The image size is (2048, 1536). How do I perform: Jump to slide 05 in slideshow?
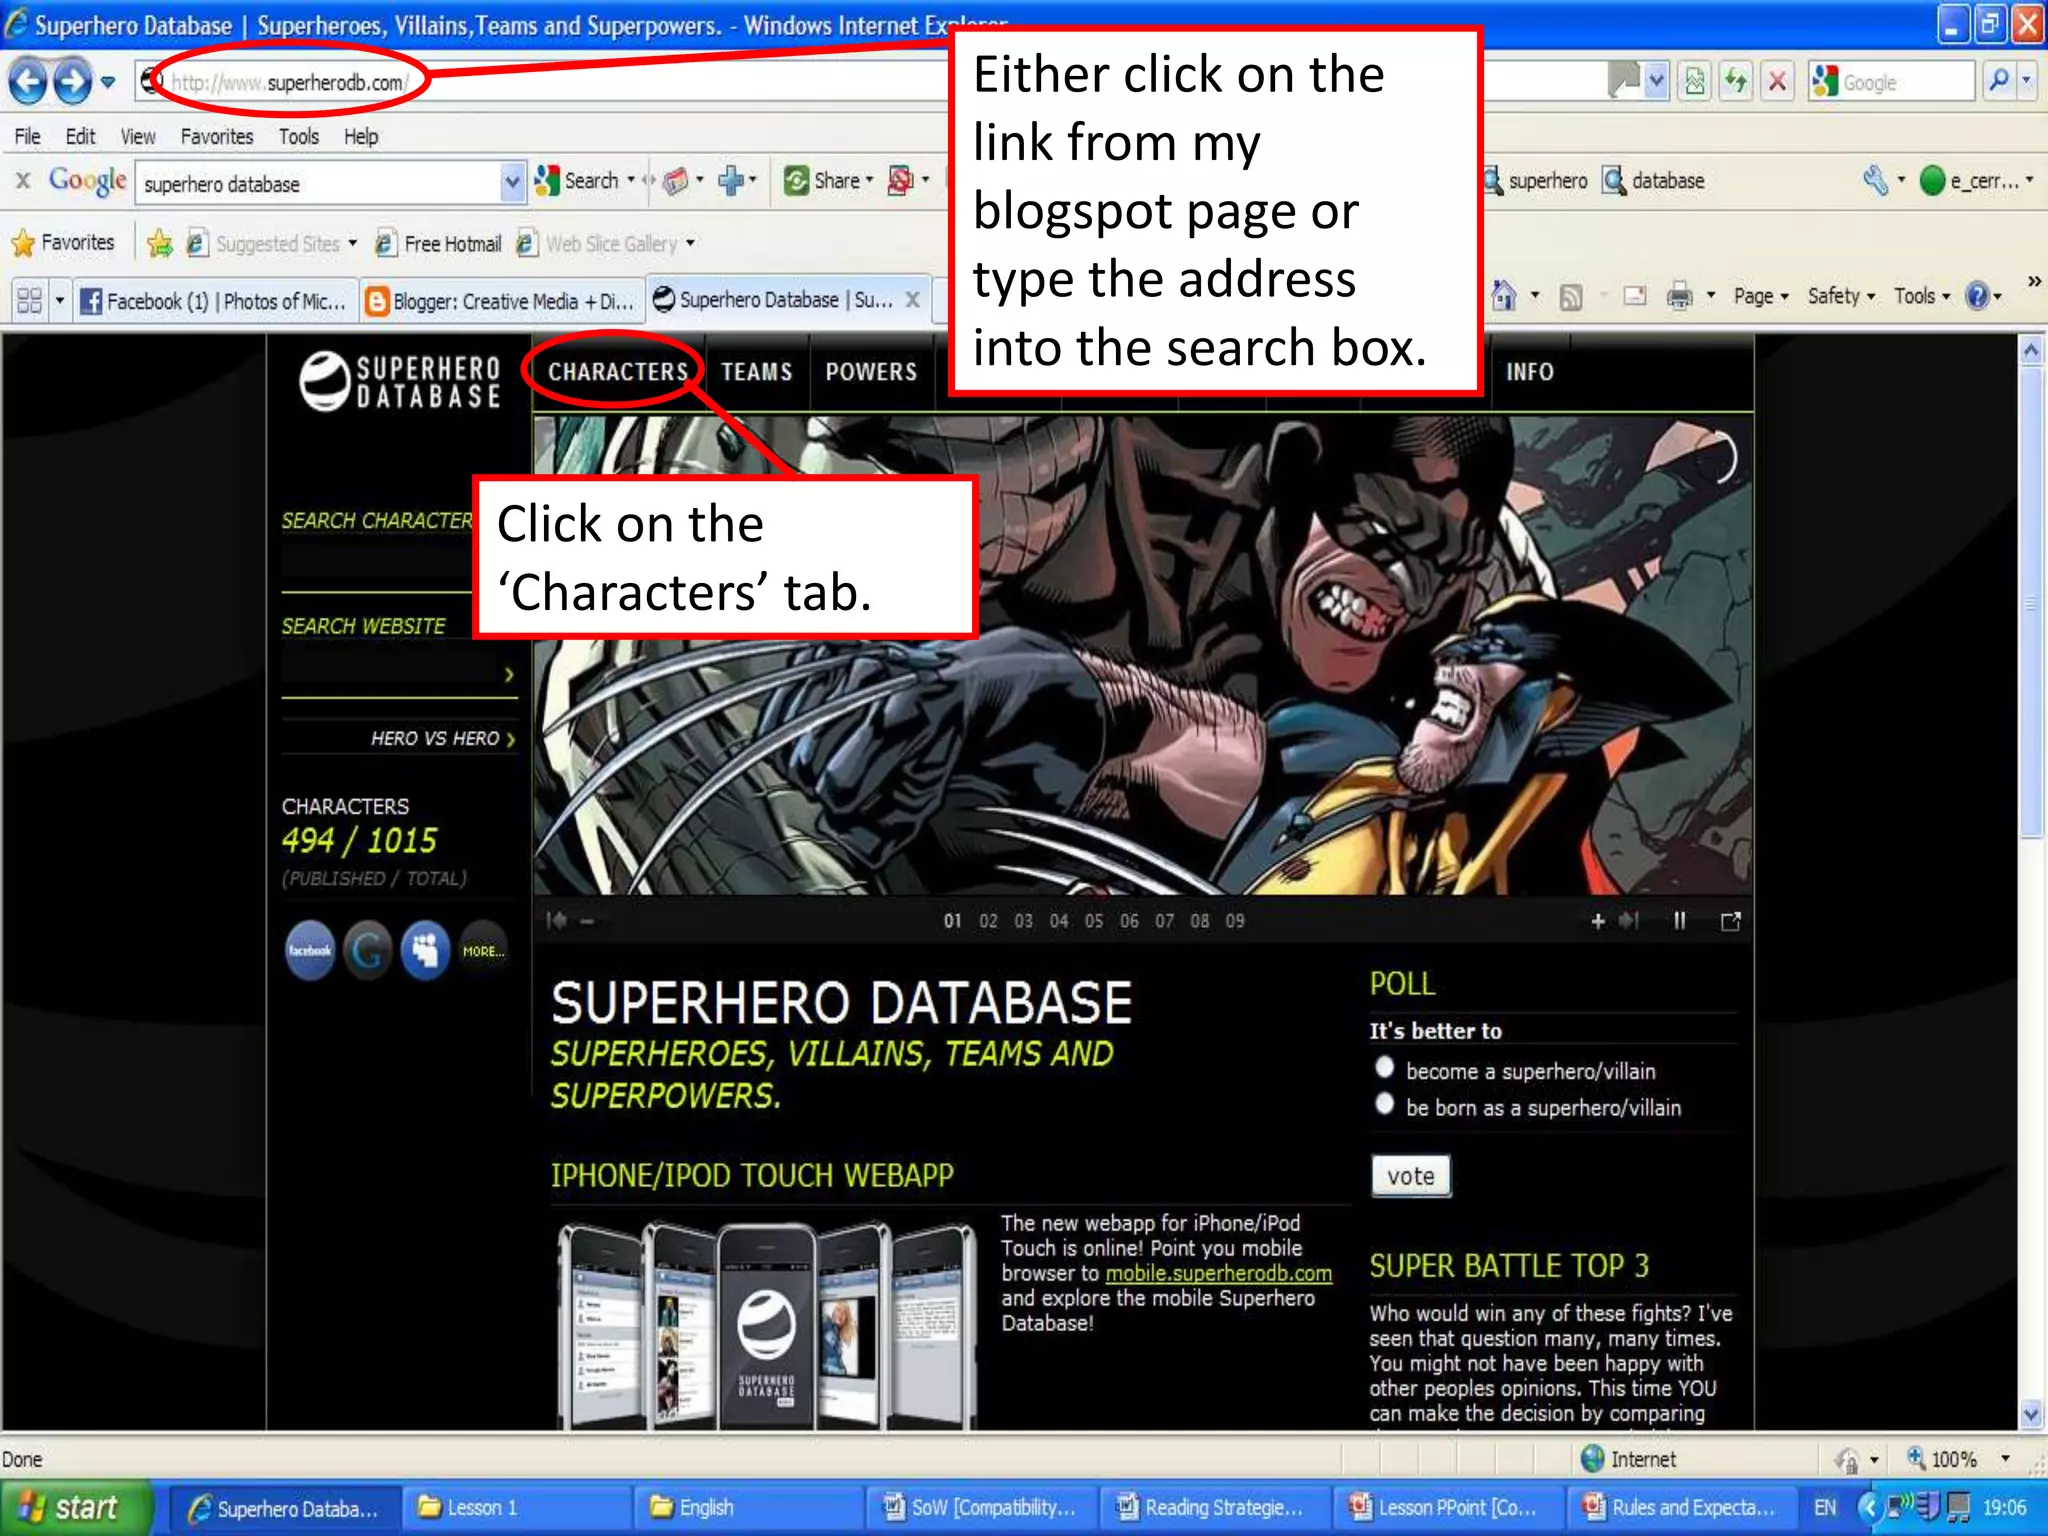(x=1094, y=921)
